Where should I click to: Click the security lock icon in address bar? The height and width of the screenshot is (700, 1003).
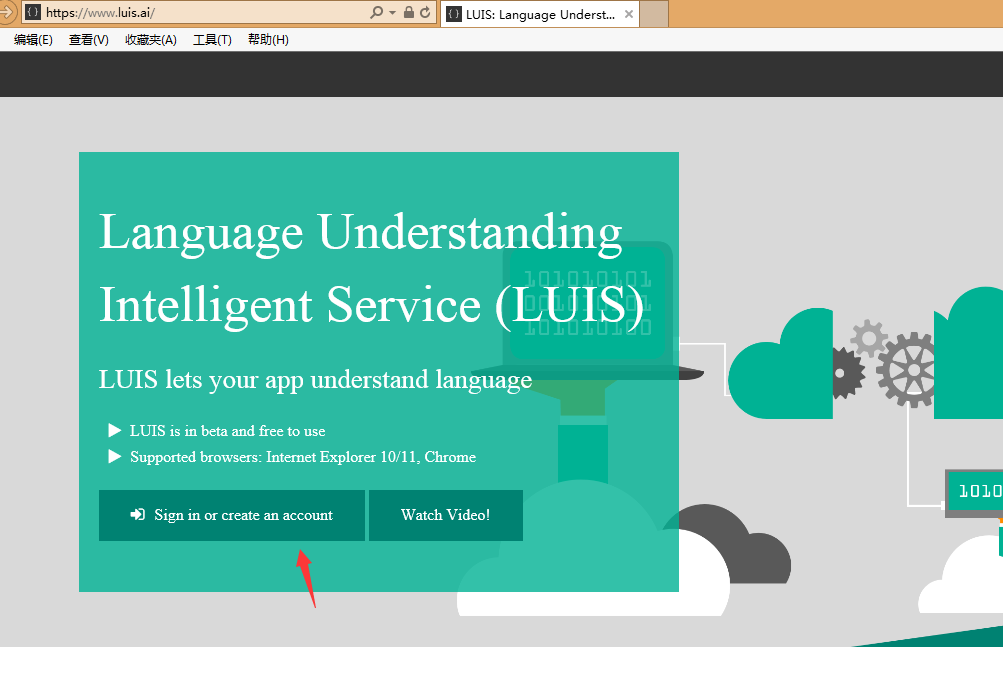click(409, 12)
